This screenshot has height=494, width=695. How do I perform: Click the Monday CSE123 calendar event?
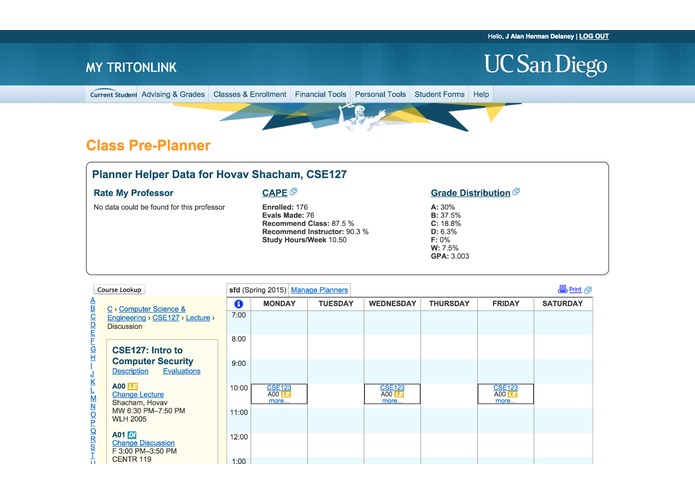pos(279,394)
